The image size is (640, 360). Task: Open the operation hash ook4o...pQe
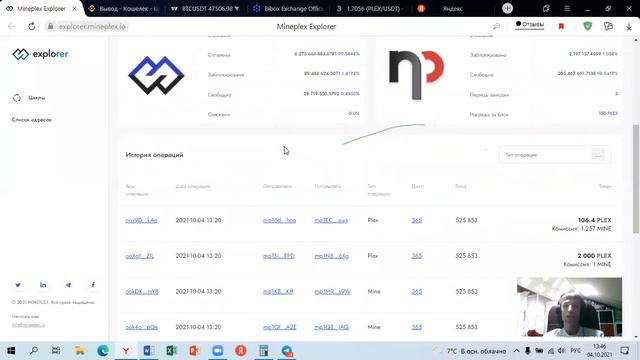[x=142, y=327]
